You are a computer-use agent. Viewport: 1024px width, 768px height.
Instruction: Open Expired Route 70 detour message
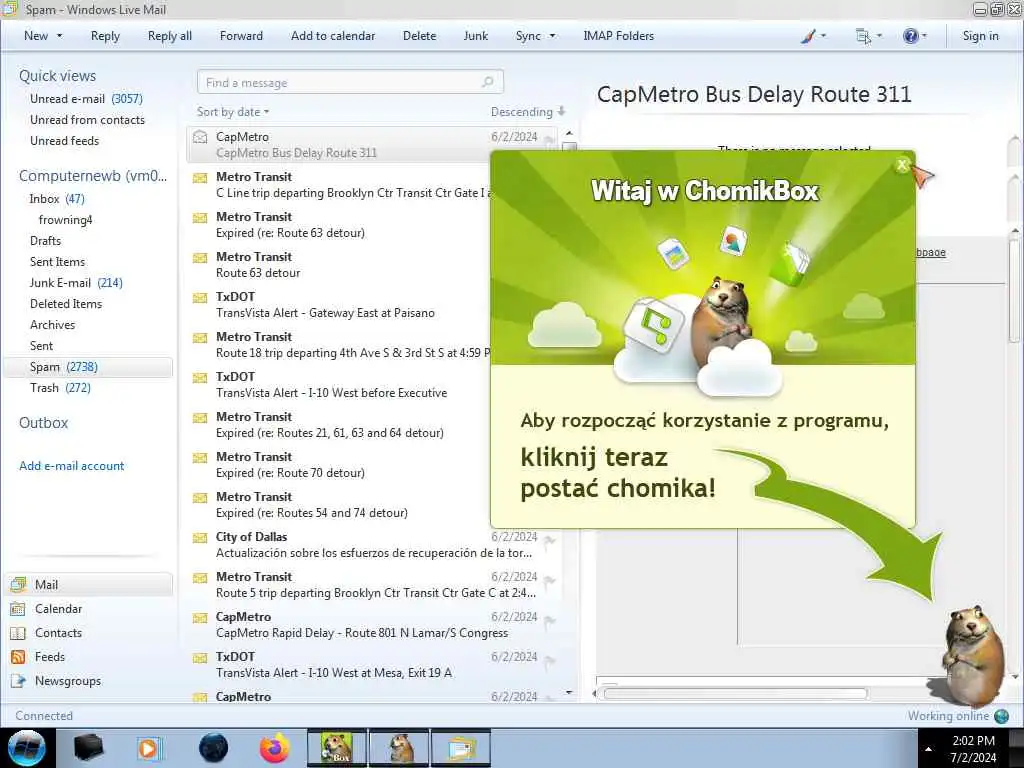tap(340, 464)
